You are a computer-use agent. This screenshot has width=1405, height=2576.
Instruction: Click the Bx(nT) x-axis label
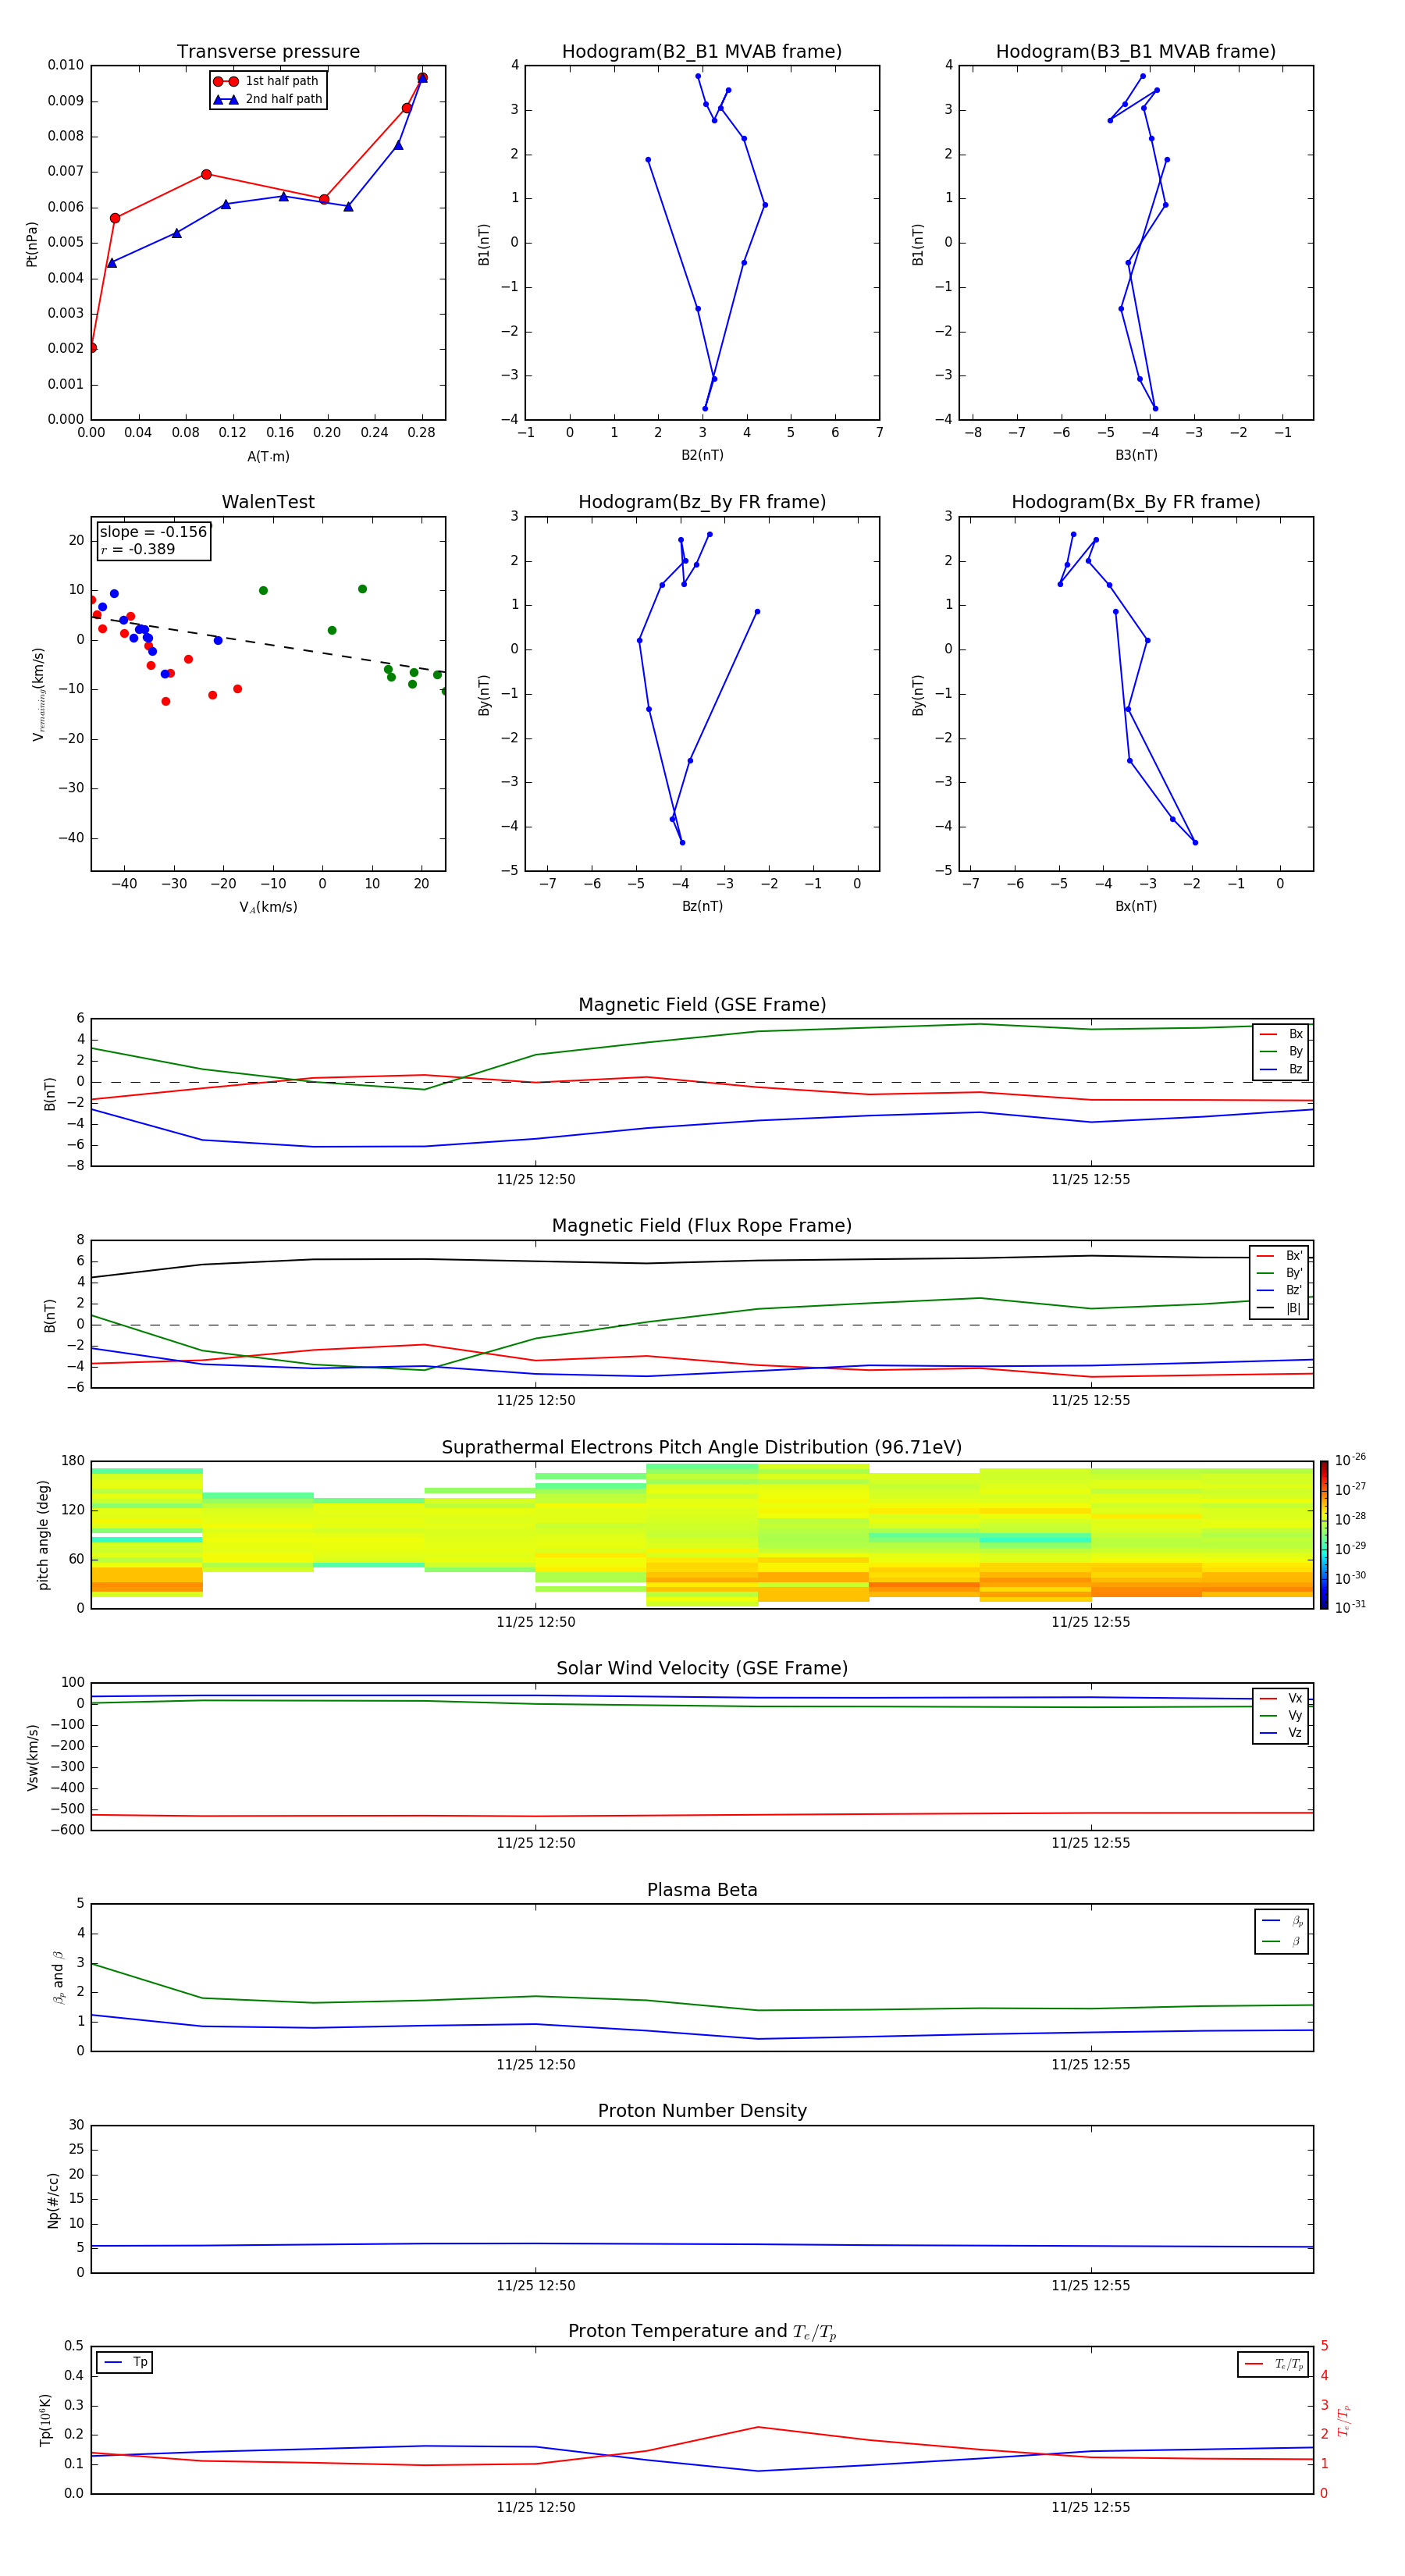[x=1136, y=906]
